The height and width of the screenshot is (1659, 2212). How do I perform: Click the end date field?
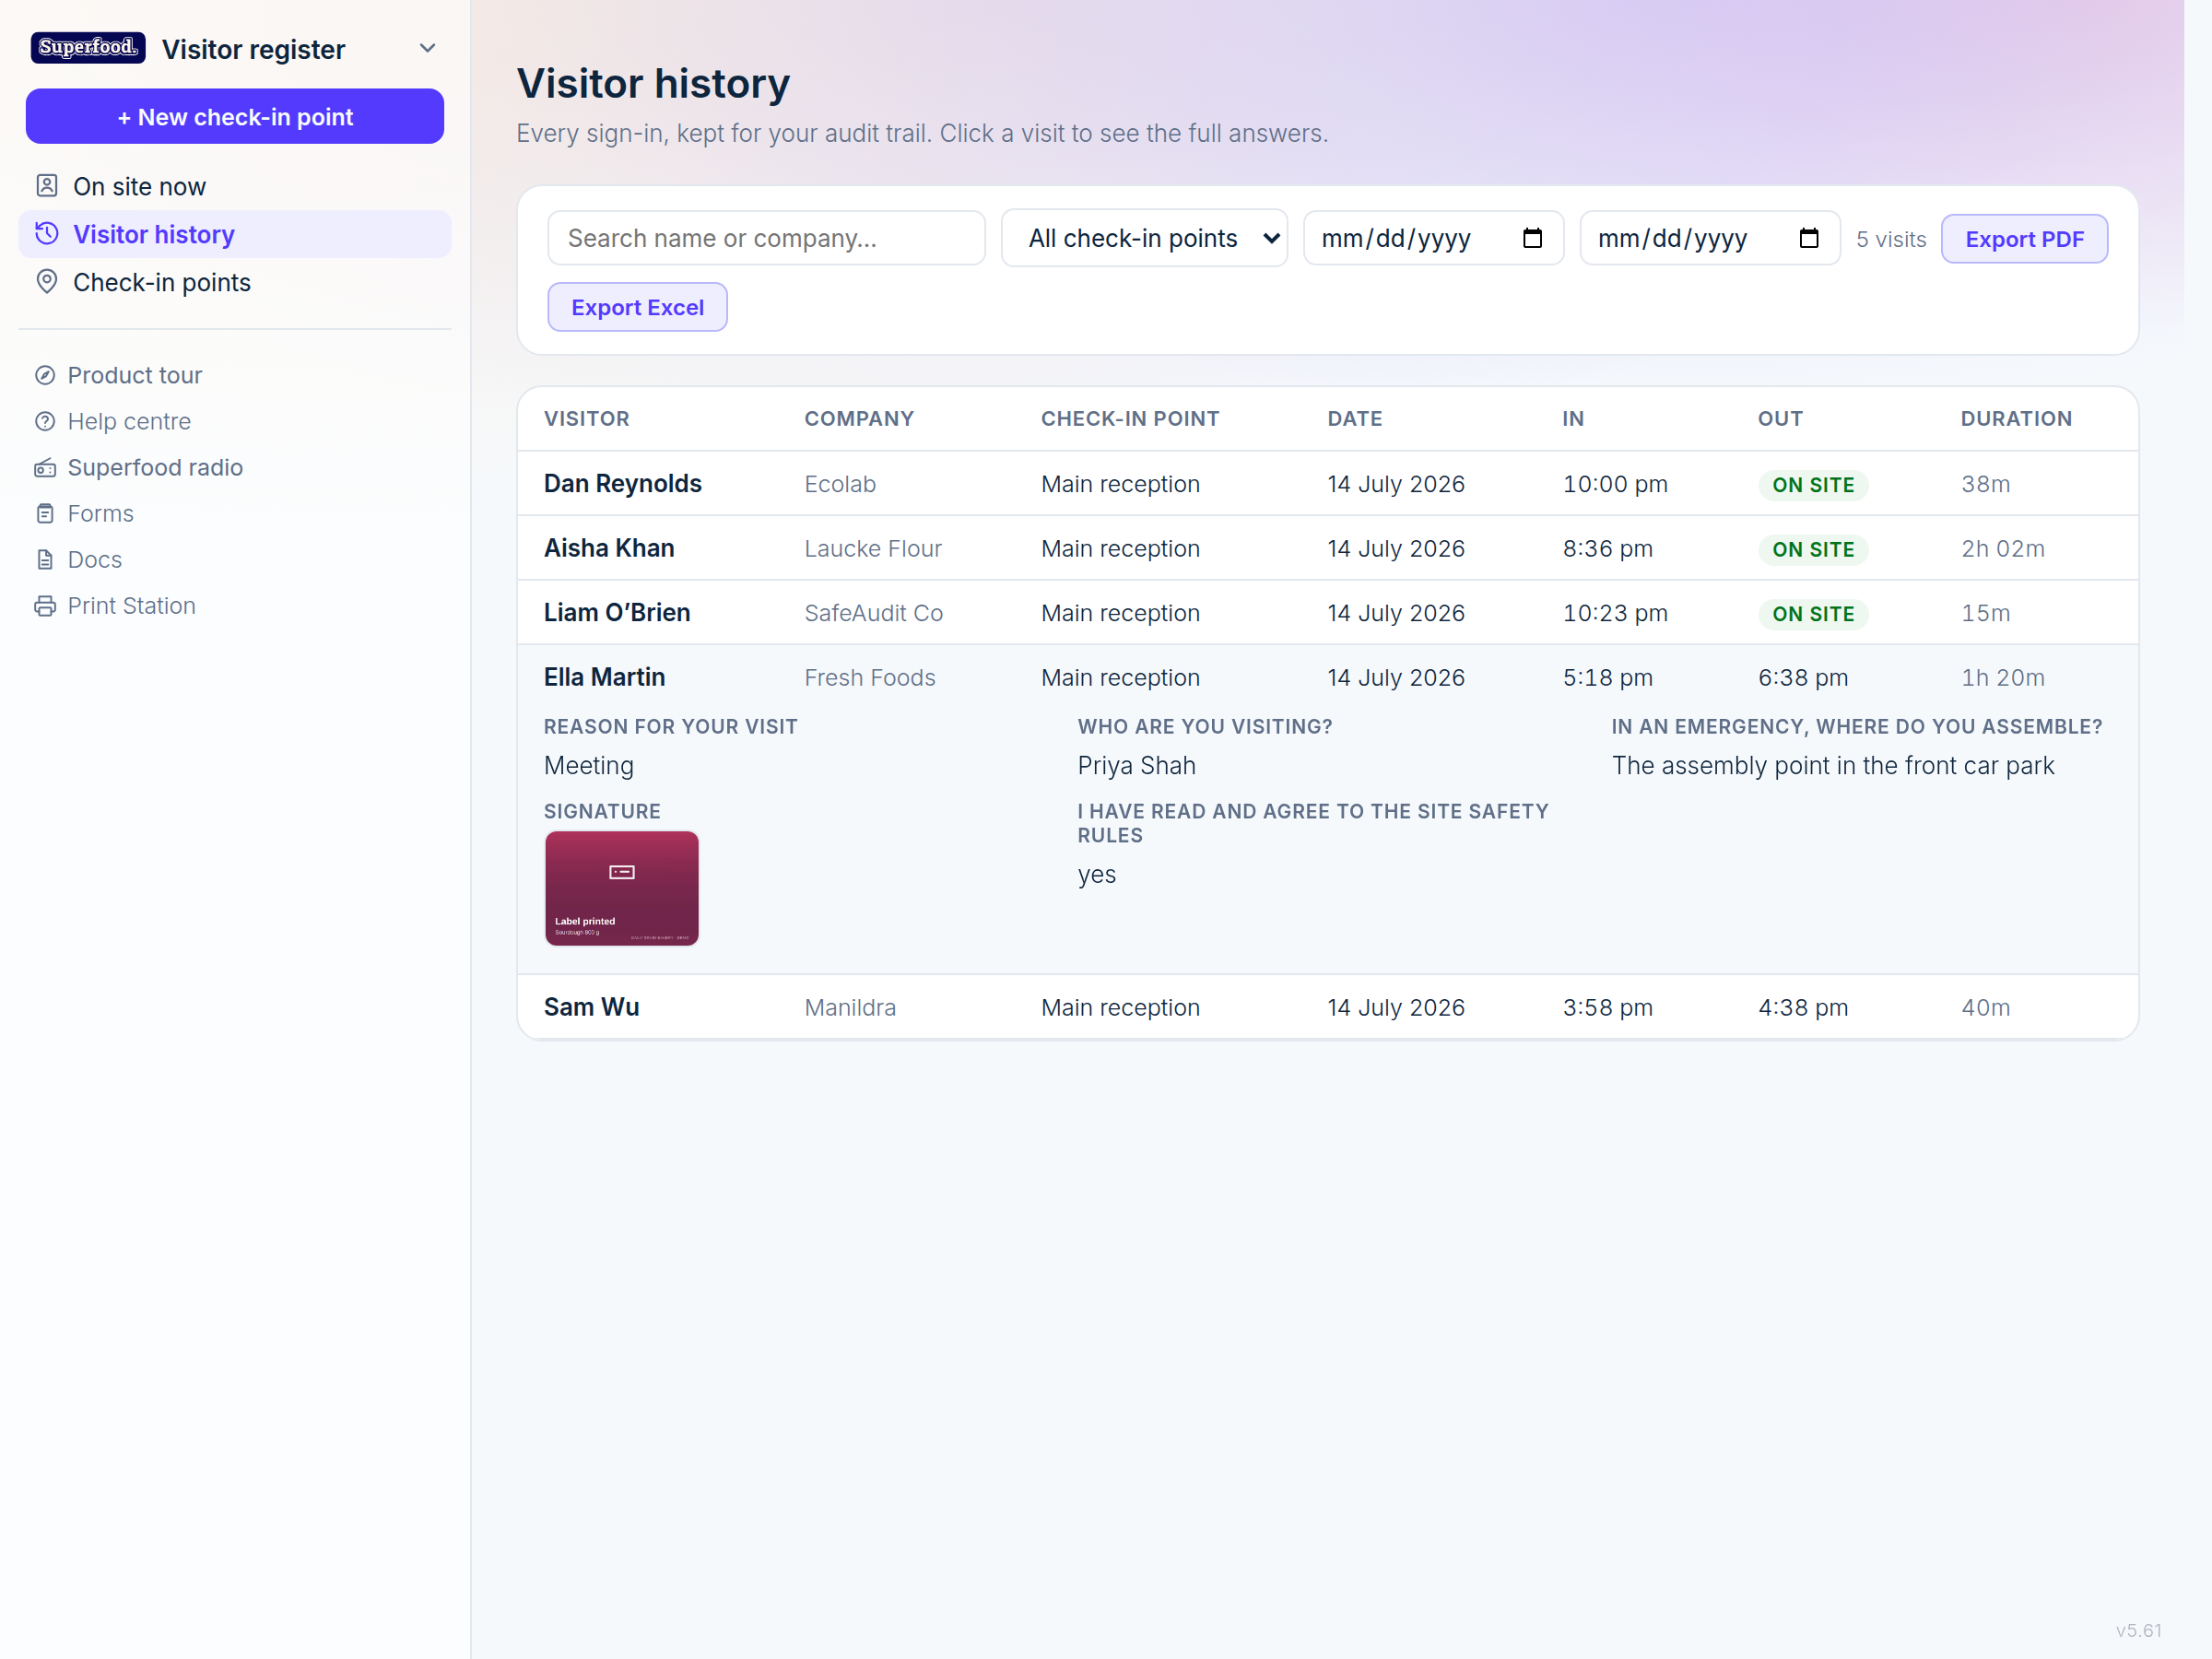pos(1710,238)
